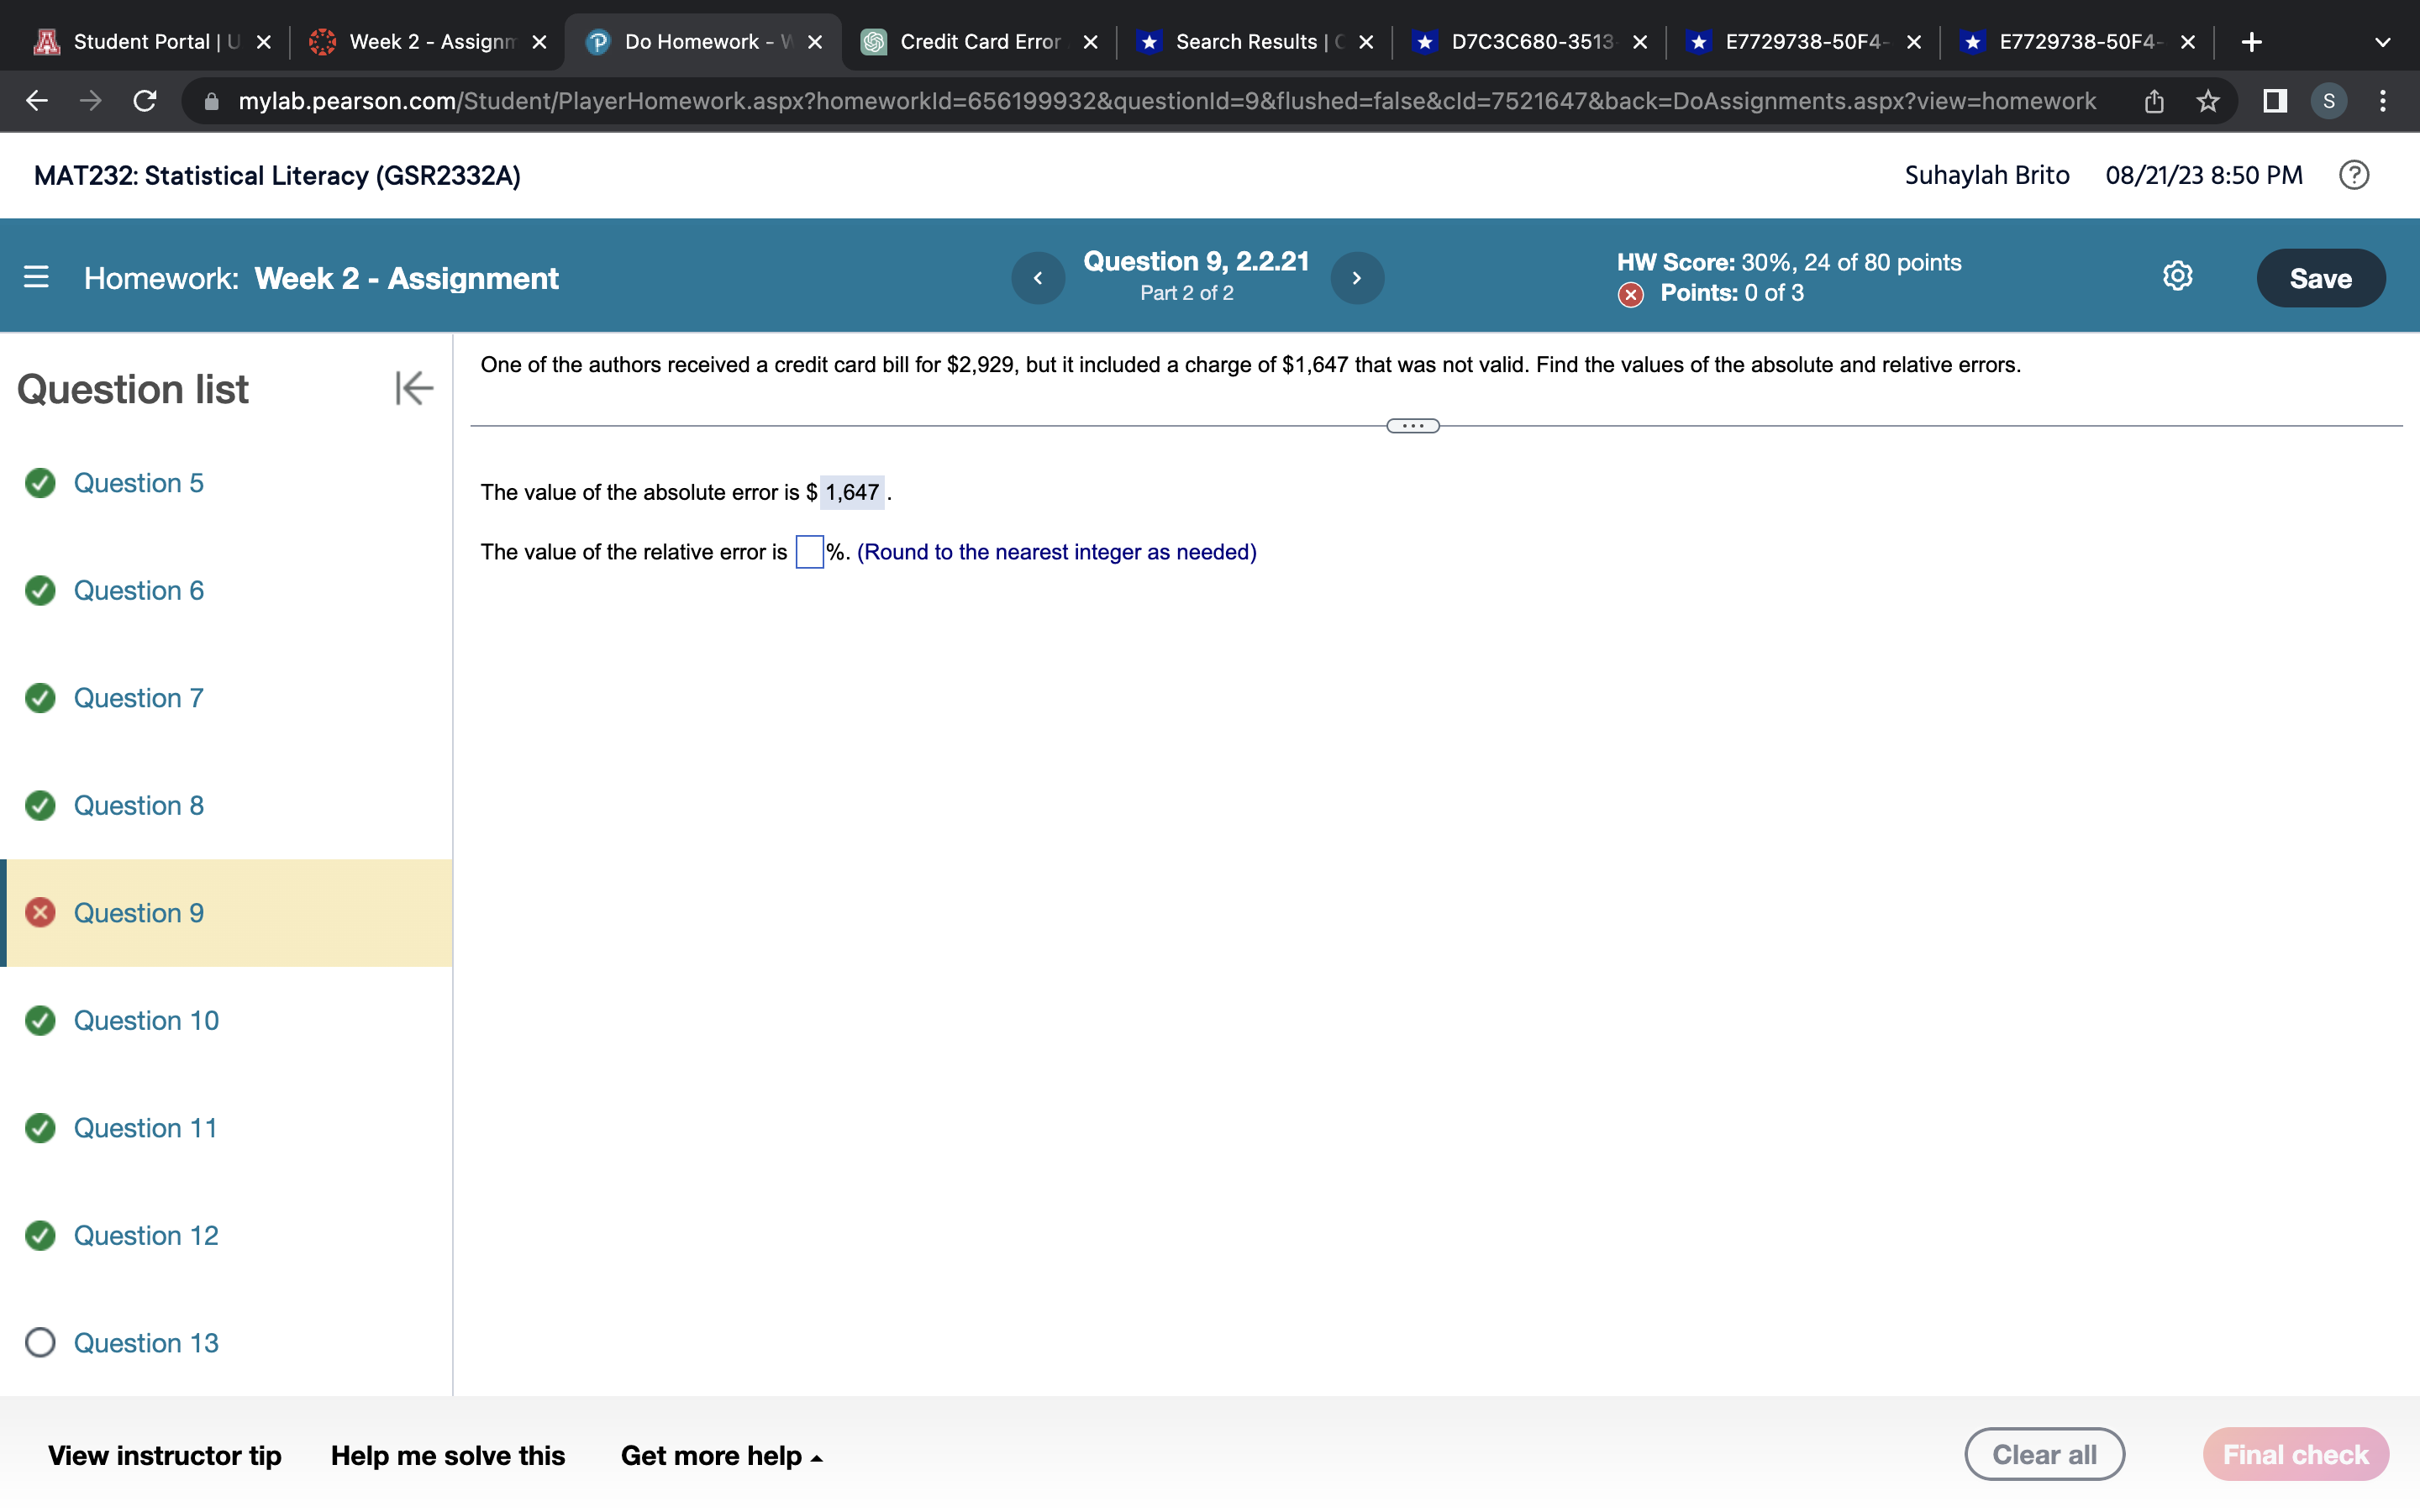The width and height of the screenshot is (2420, 1512).
Task: Select the Question 13 radio circle
Action: pyautogui.click(x=40, y=1343)
